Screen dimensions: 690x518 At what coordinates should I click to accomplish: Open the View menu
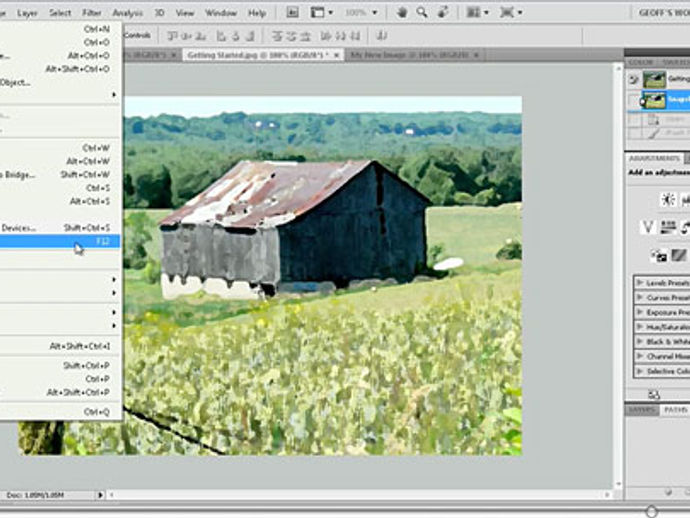[185, 13]
